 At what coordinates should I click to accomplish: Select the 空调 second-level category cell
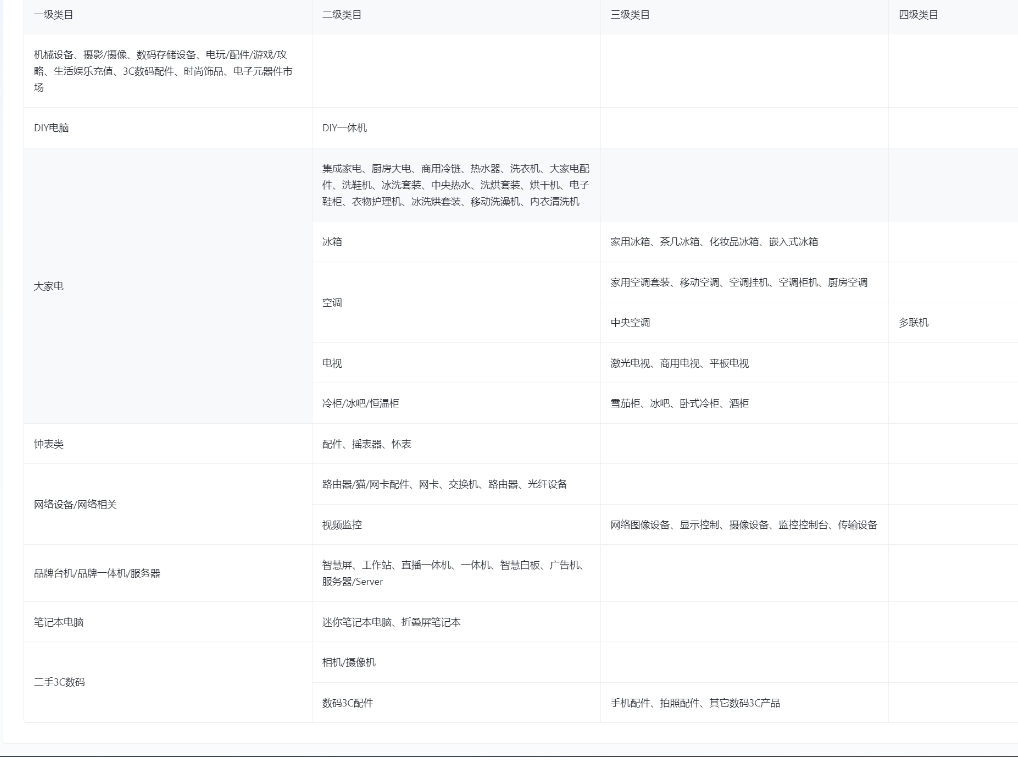pyautogui.click(x=332, y=302)
